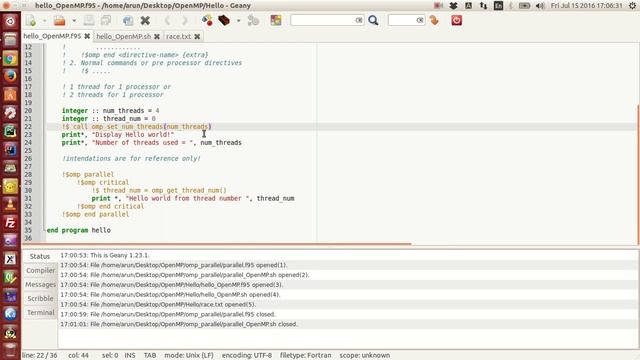Click 'line: 22 / 36' in status bar
This screenshot has width=640, height=360.
tap(40, 355)
